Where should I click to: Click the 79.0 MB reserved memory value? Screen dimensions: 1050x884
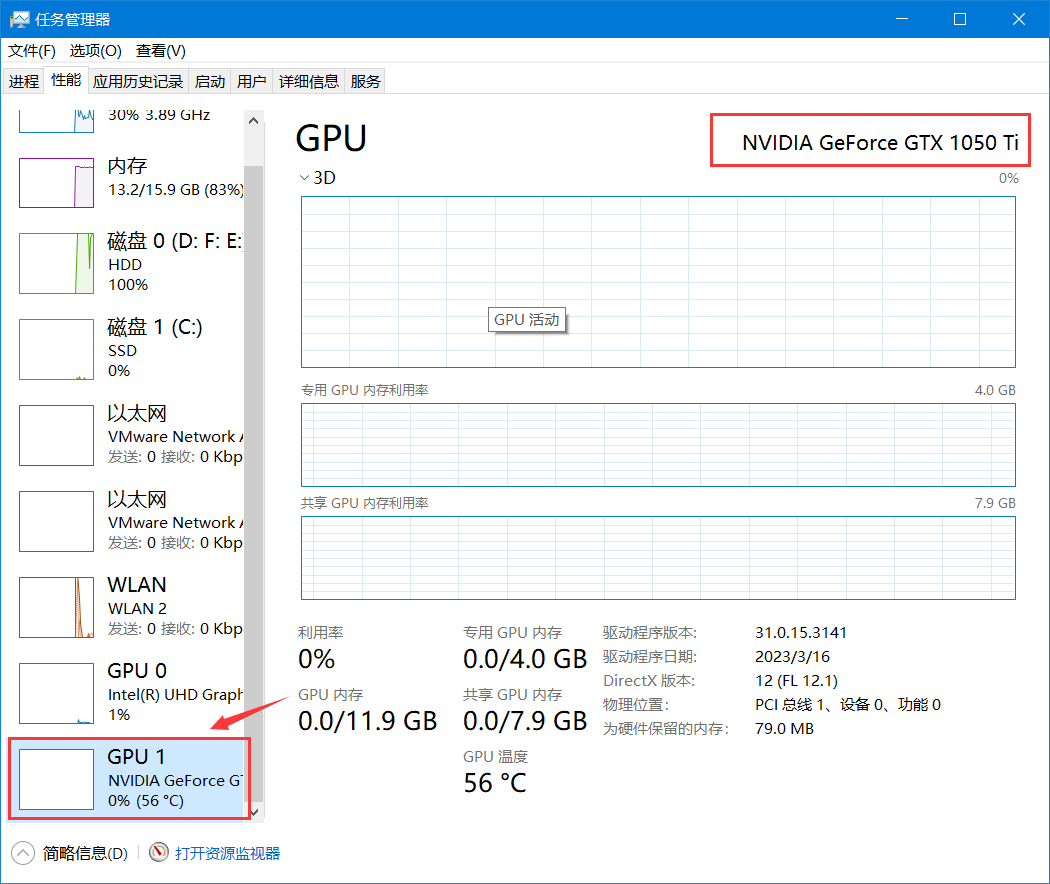784,729
